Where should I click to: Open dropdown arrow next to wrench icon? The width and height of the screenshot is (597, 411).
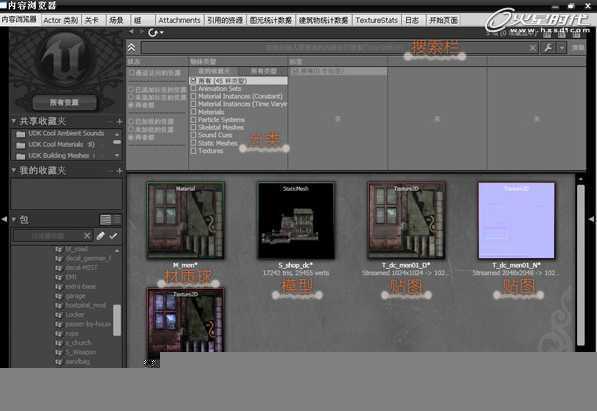coord(562,48)
